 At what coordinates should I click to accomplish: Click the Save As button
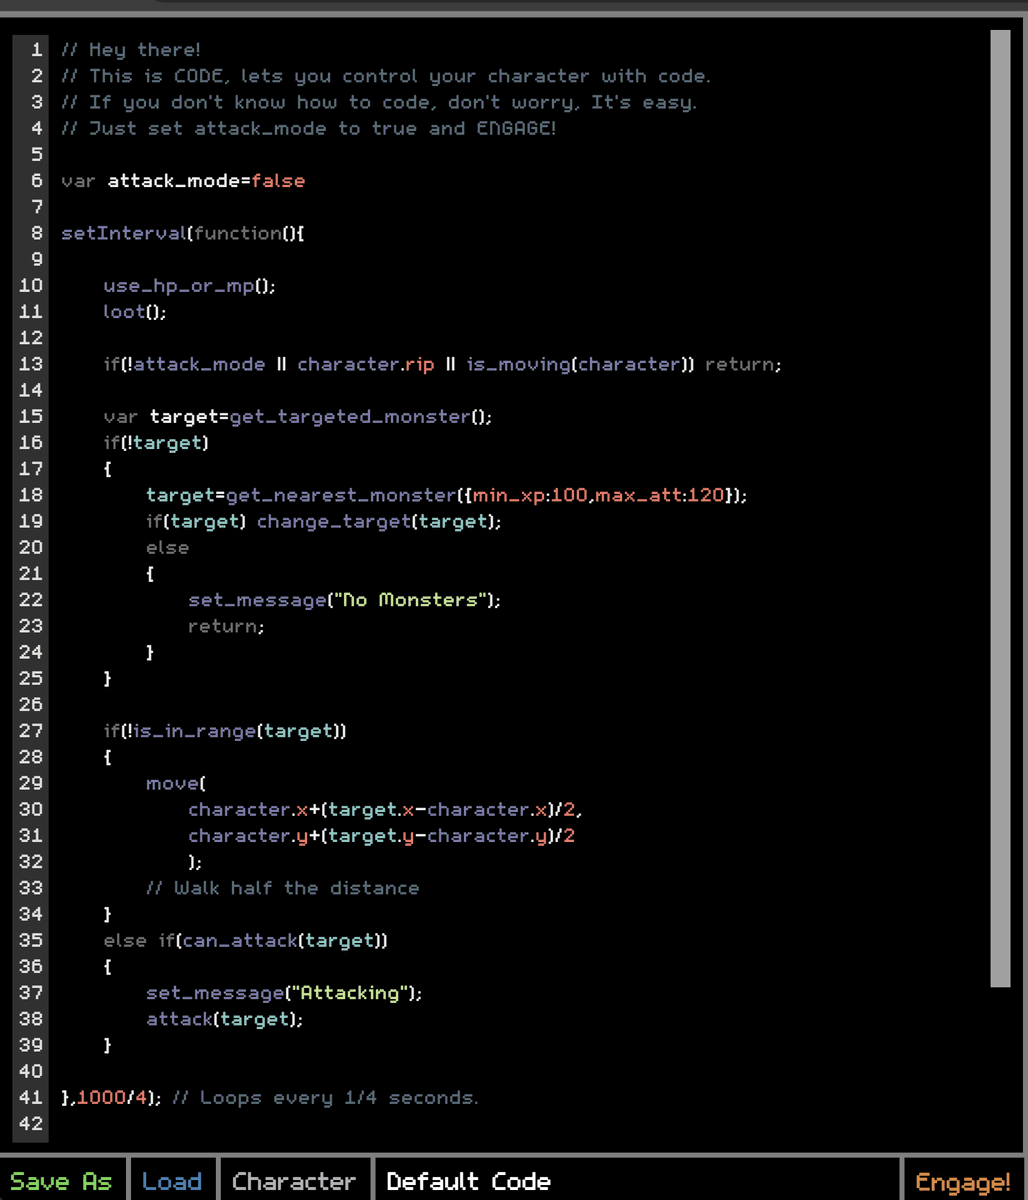coord(63,1180)
